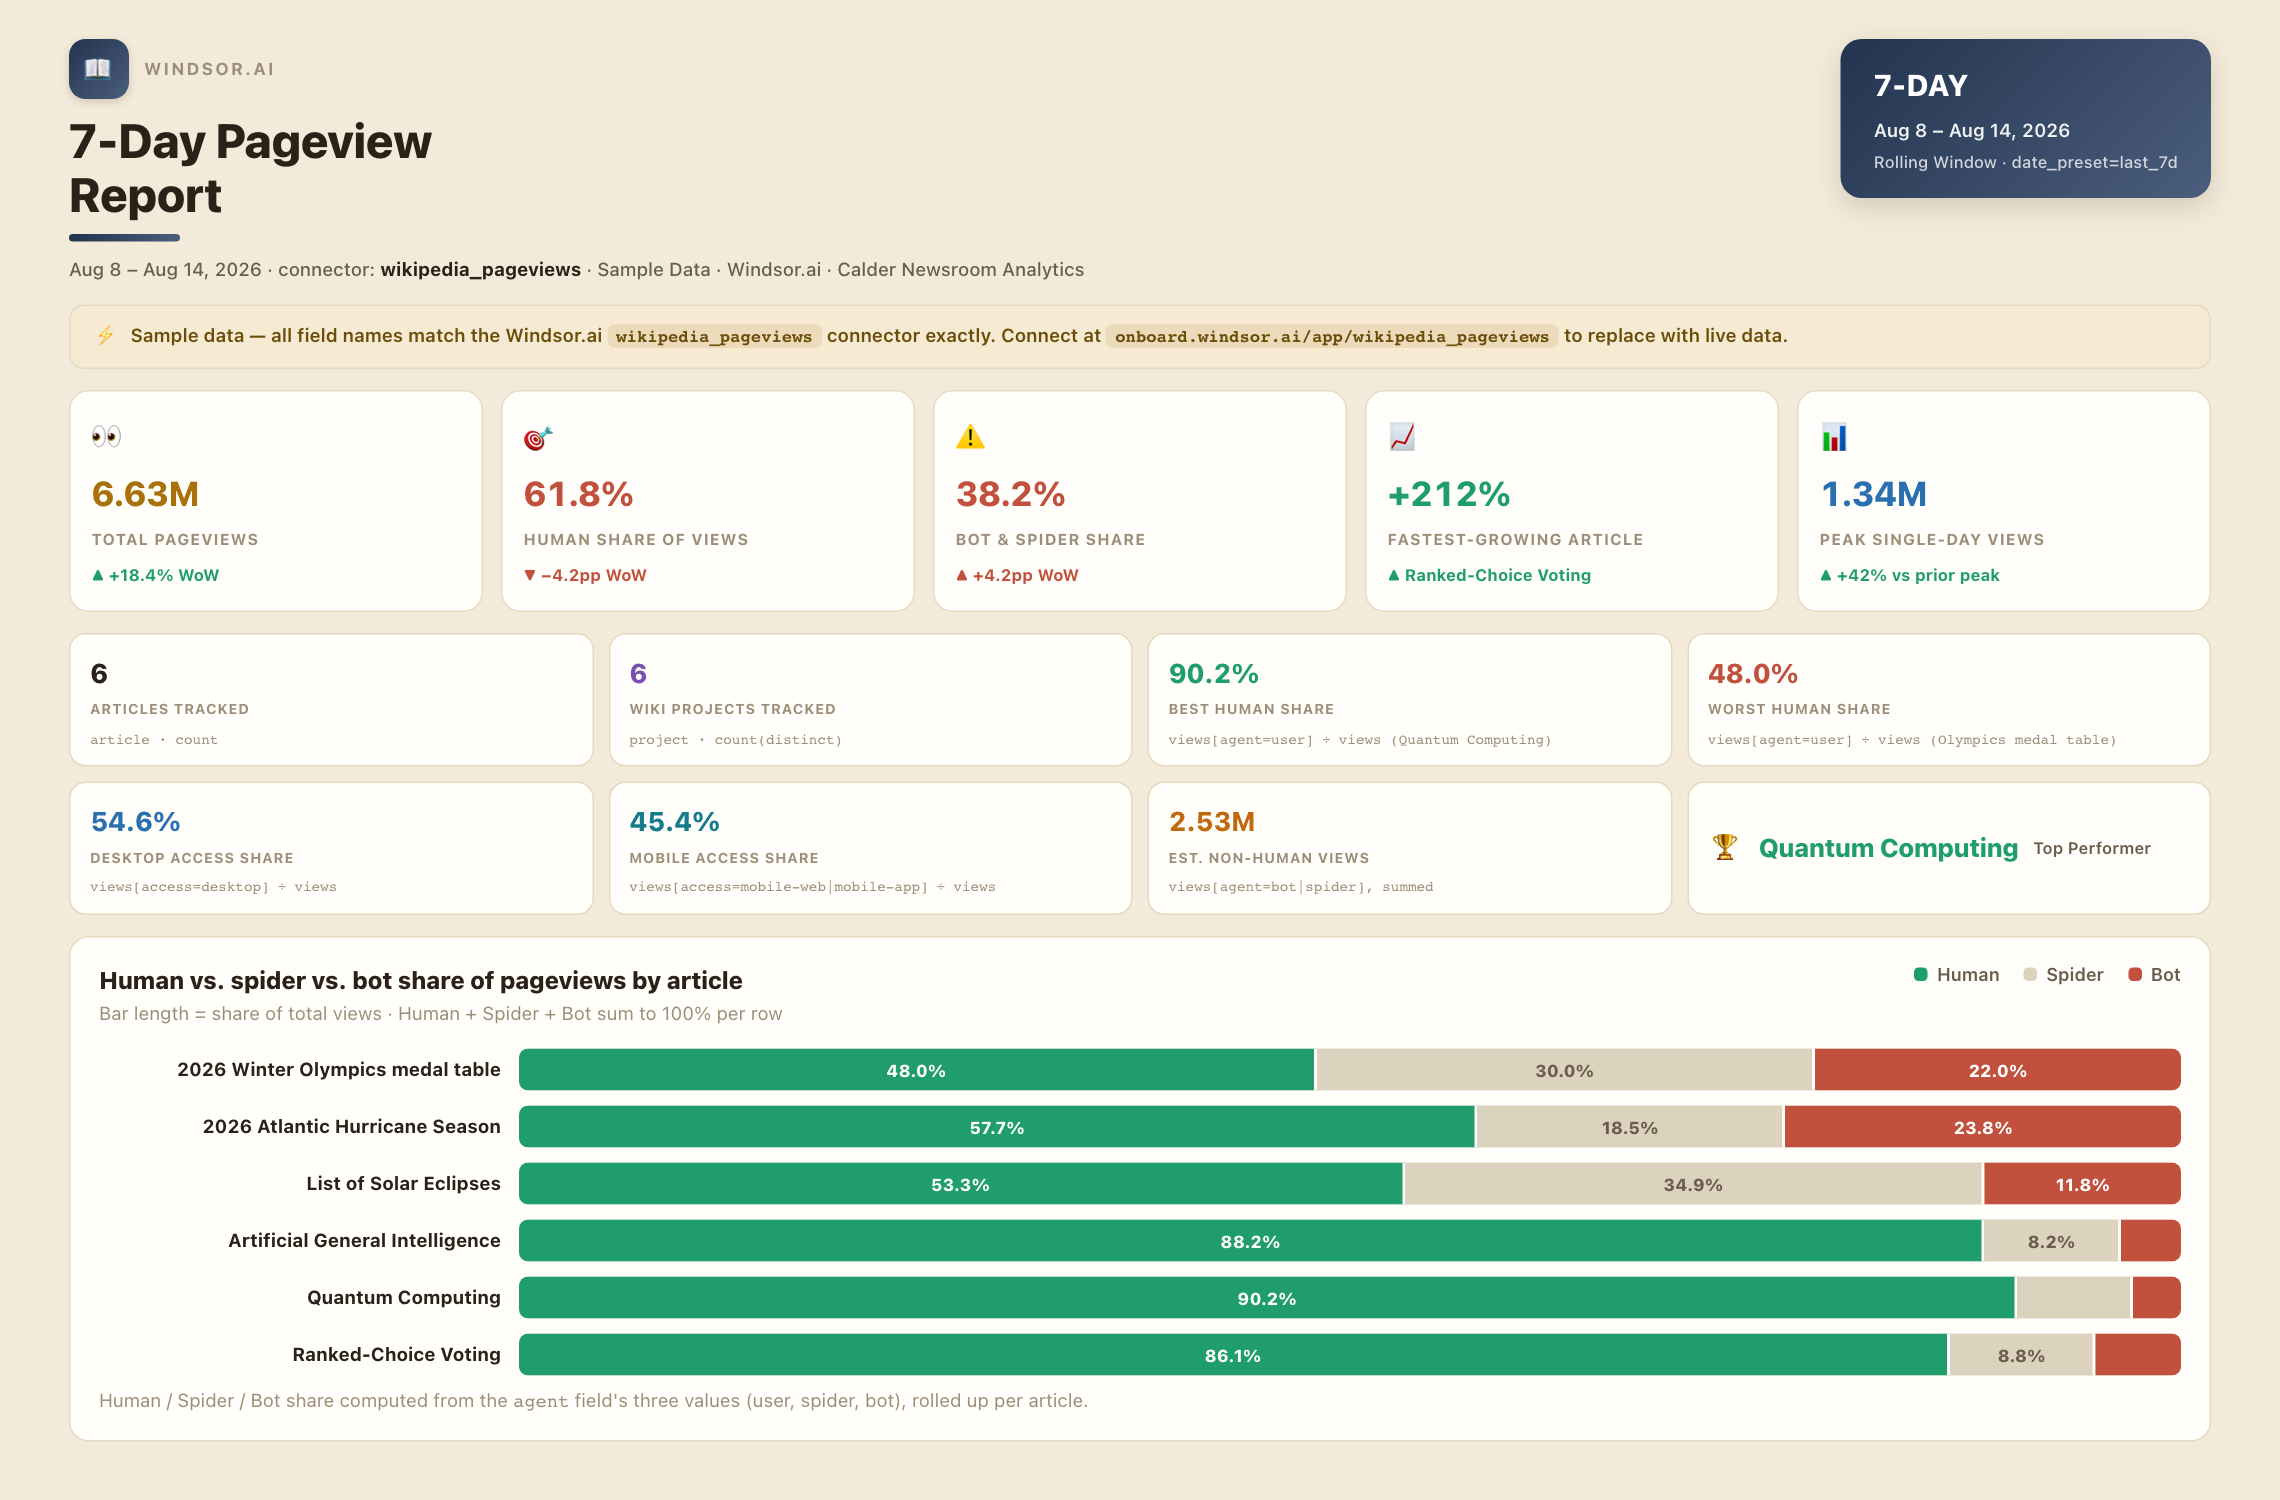Click the Artificial General Intelligence row label
Screen dimensions: 2280x1500
[x=364, y=1241]
